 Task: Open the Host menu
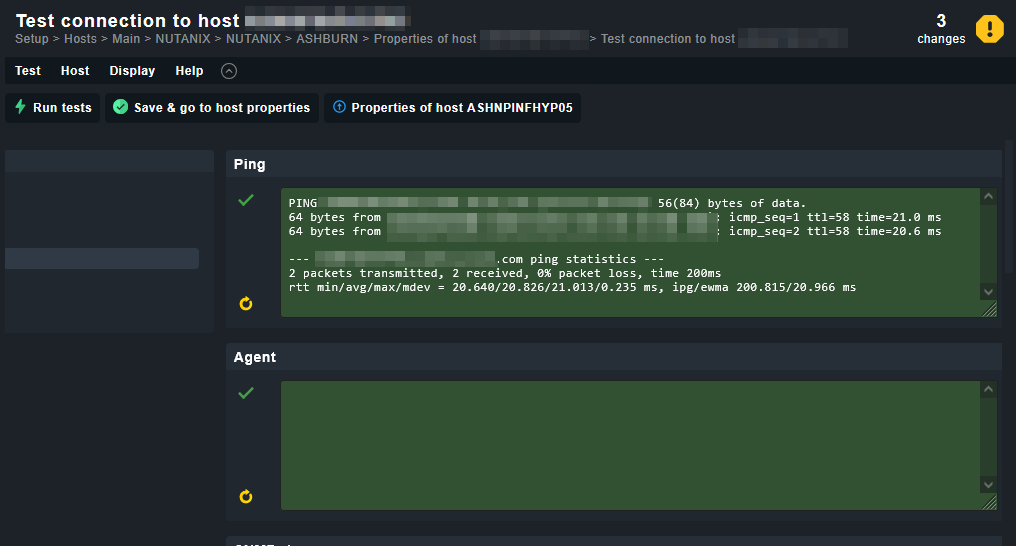pos(75,71)
